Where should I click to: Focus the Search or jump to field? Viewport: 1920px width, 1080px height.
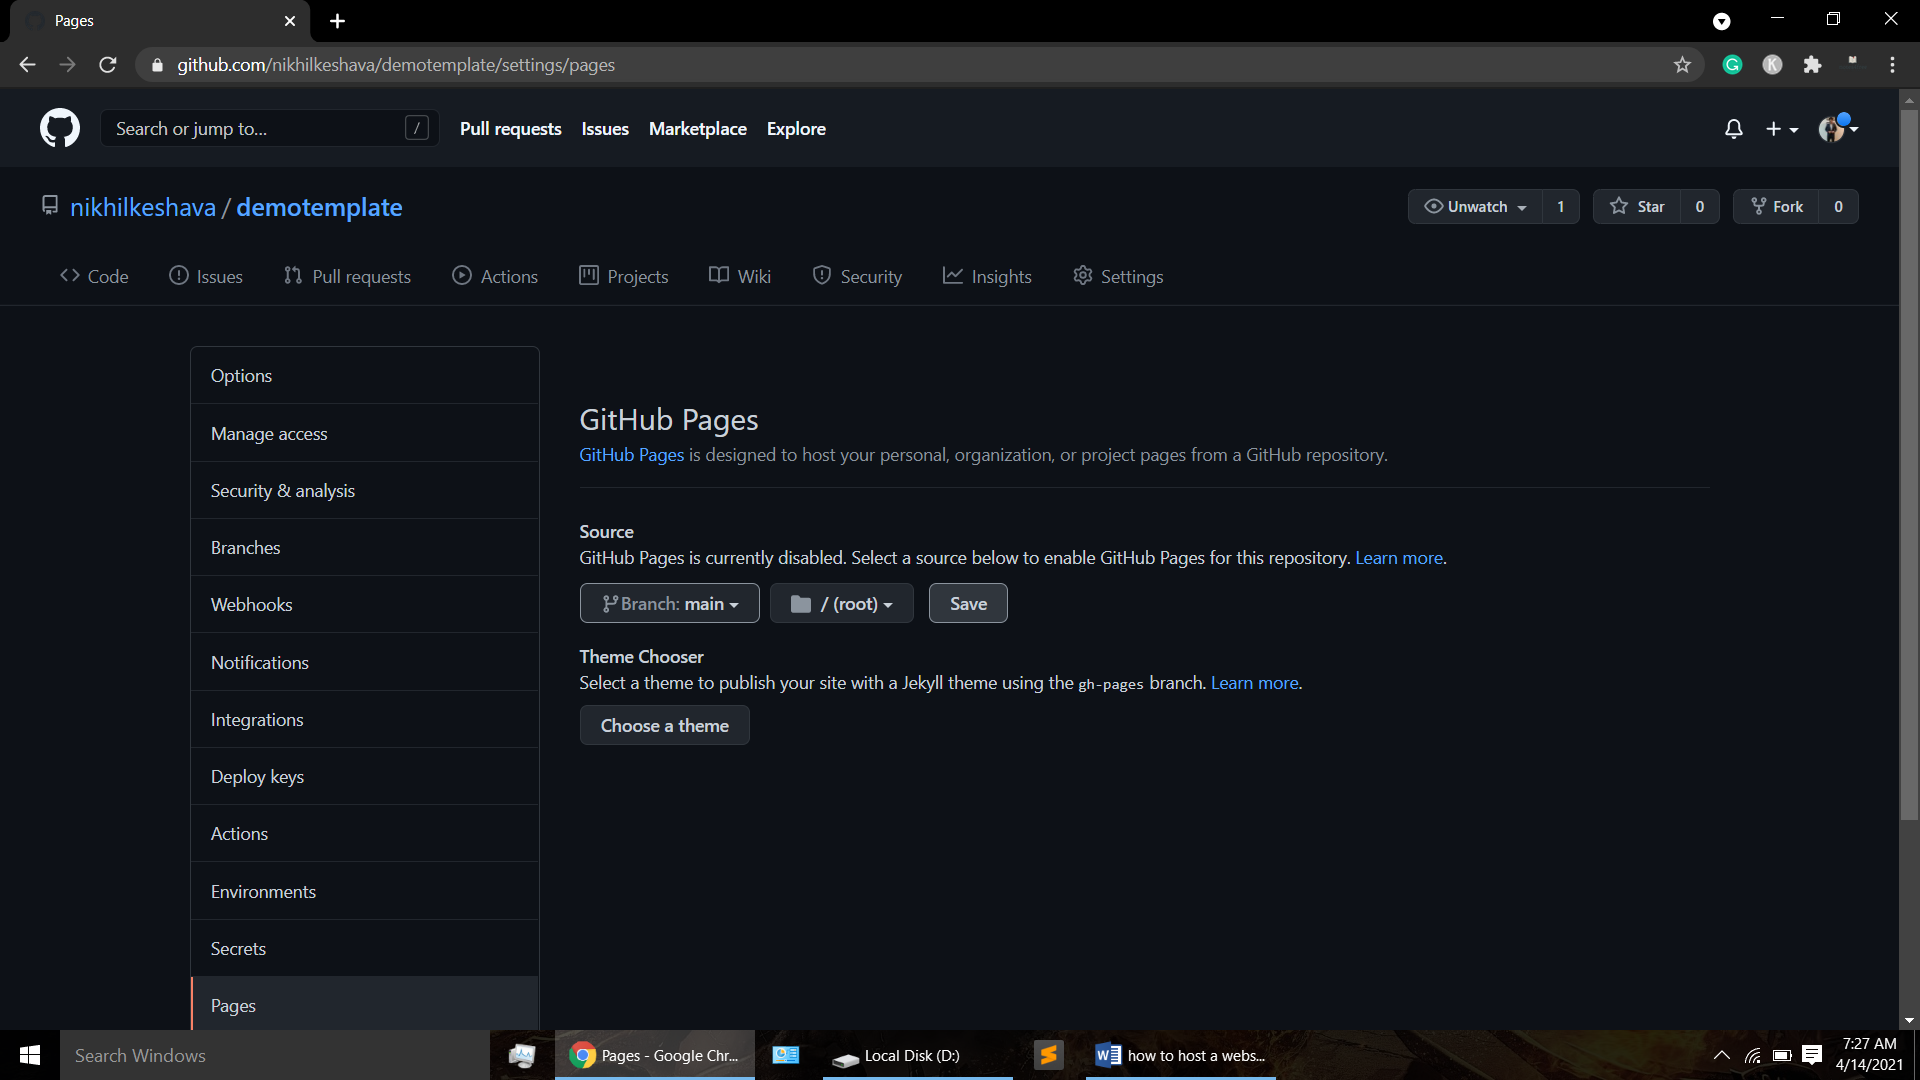(269, 128)
